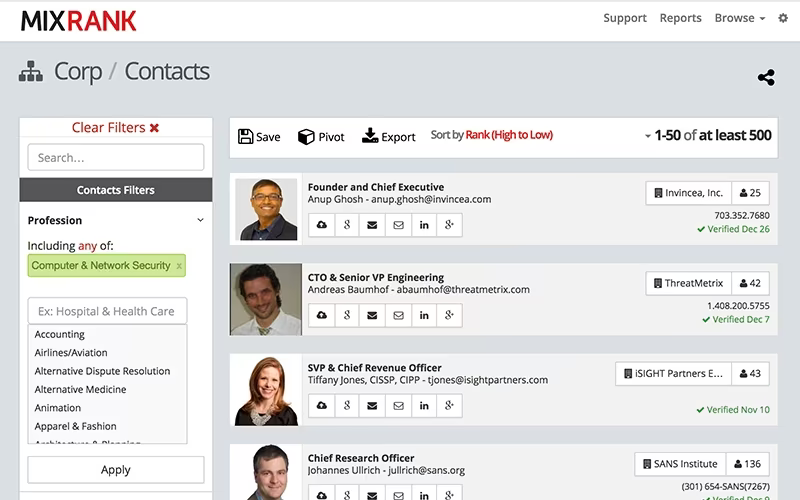This screenshot has height=500, width=800.
Task: Click phone number 703.352.7680
Action: tap(742, 215)
